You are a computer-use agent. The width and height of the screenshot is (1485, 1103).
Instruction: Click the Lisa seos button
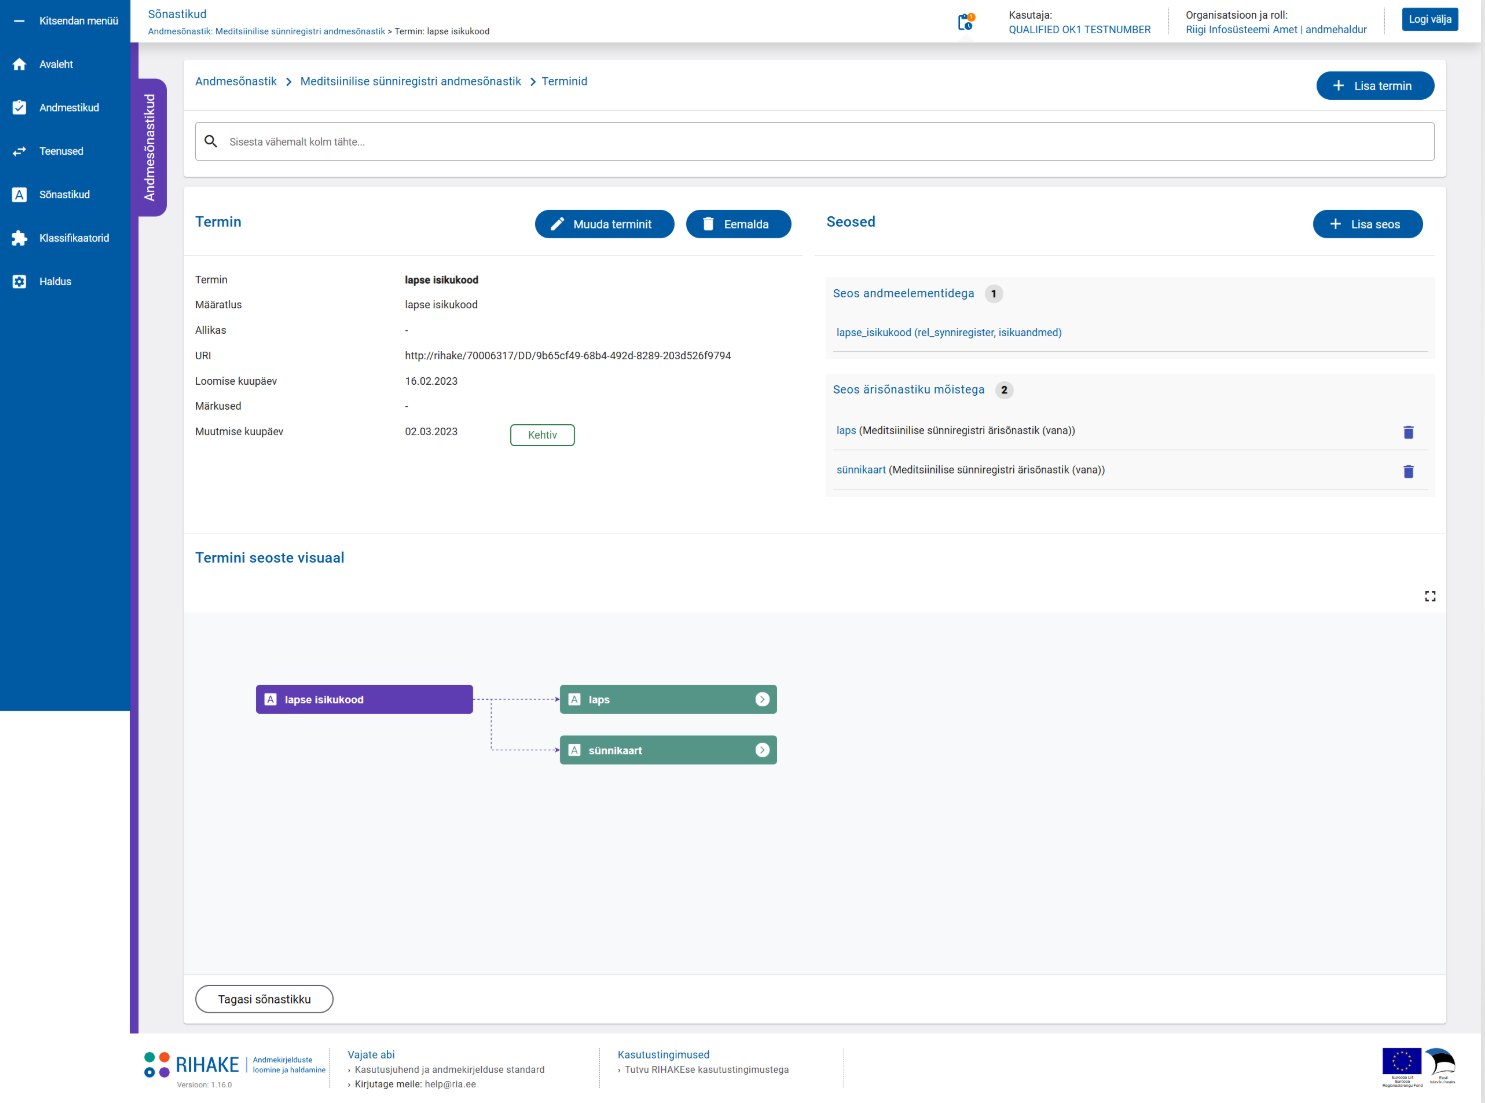click(1367, 224)
